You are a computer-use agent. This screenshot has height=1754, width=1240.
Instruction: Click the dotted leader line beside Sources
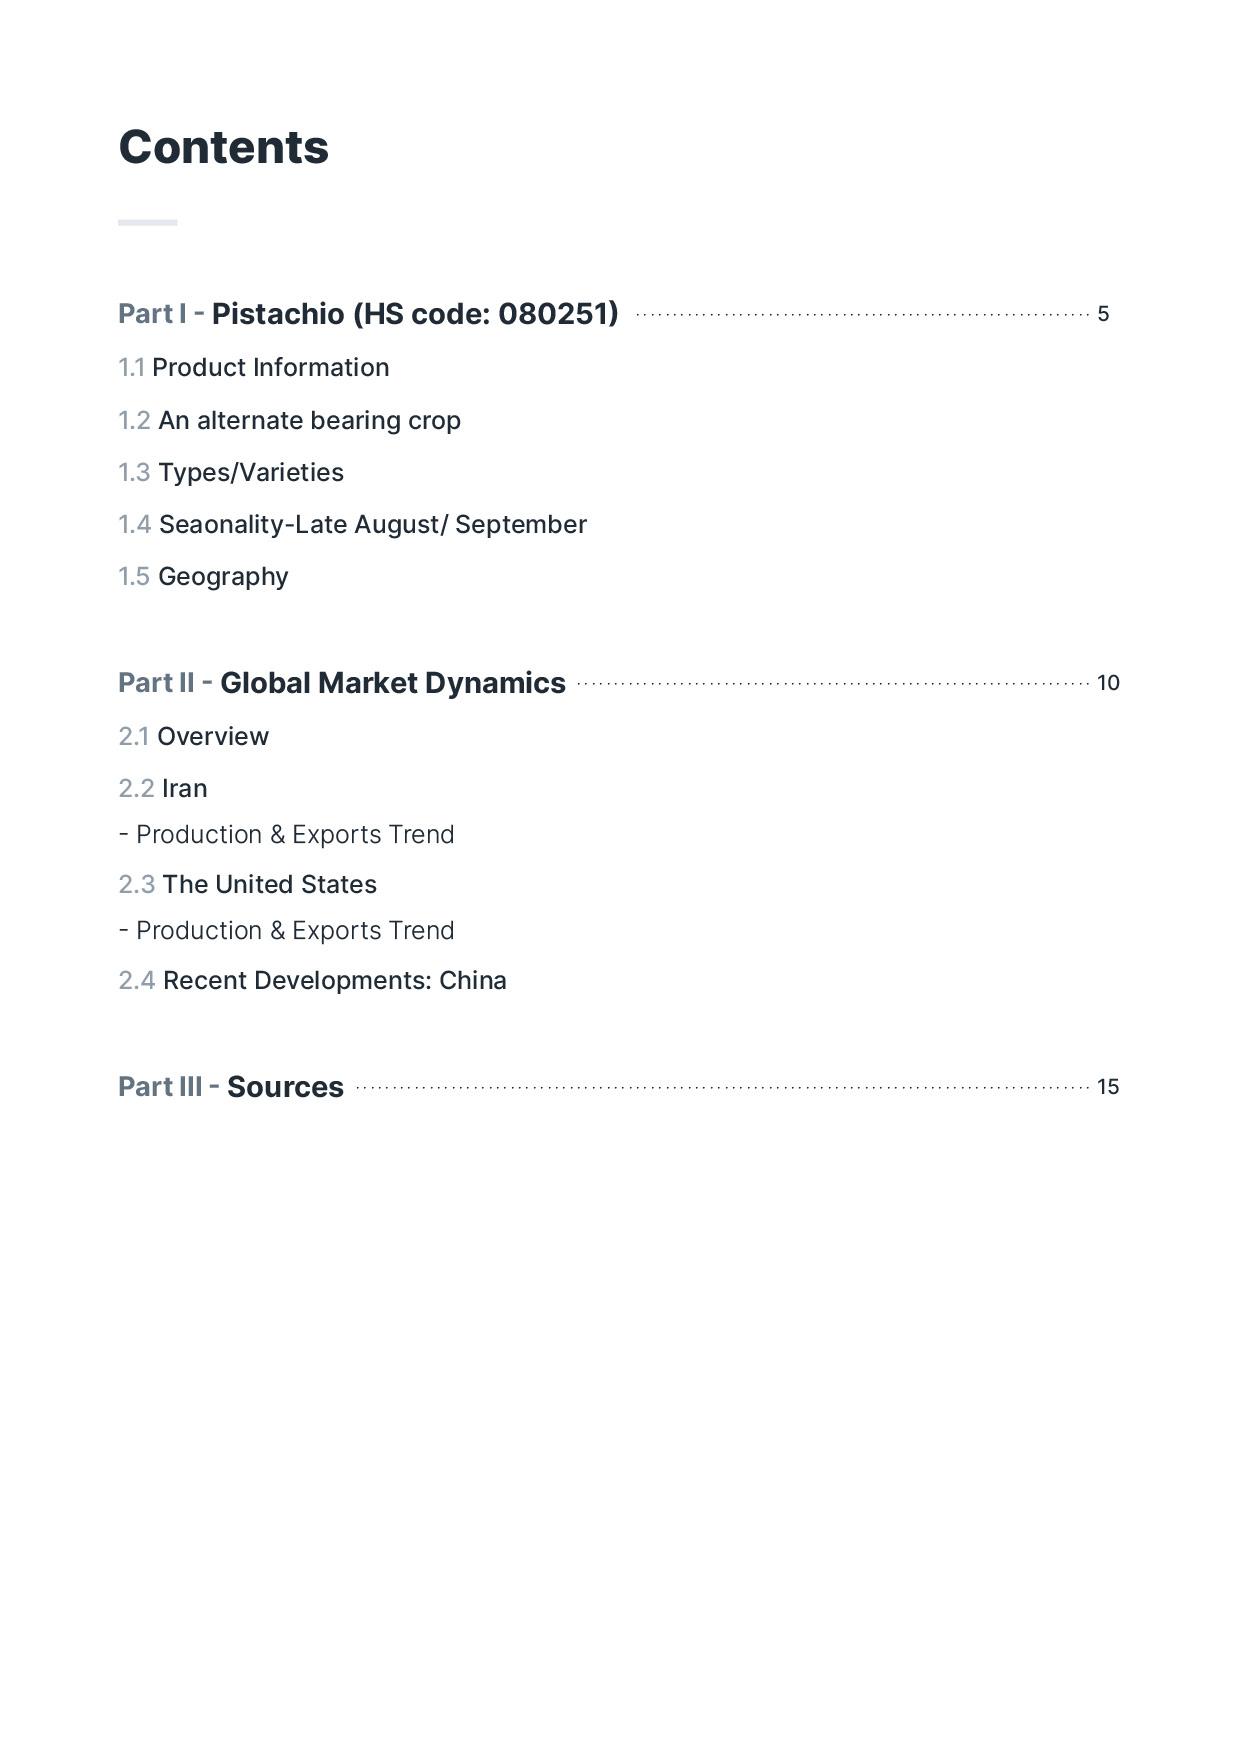722,1087
